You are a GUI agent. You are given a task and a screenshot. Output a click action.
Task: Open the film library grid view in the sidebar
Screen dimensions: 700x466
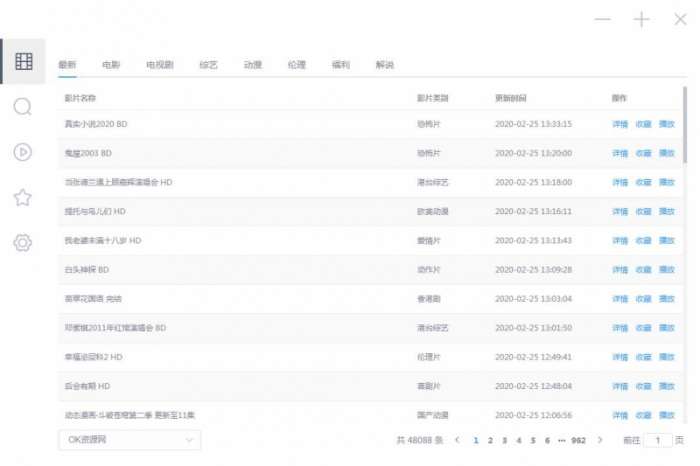(23, 61)
